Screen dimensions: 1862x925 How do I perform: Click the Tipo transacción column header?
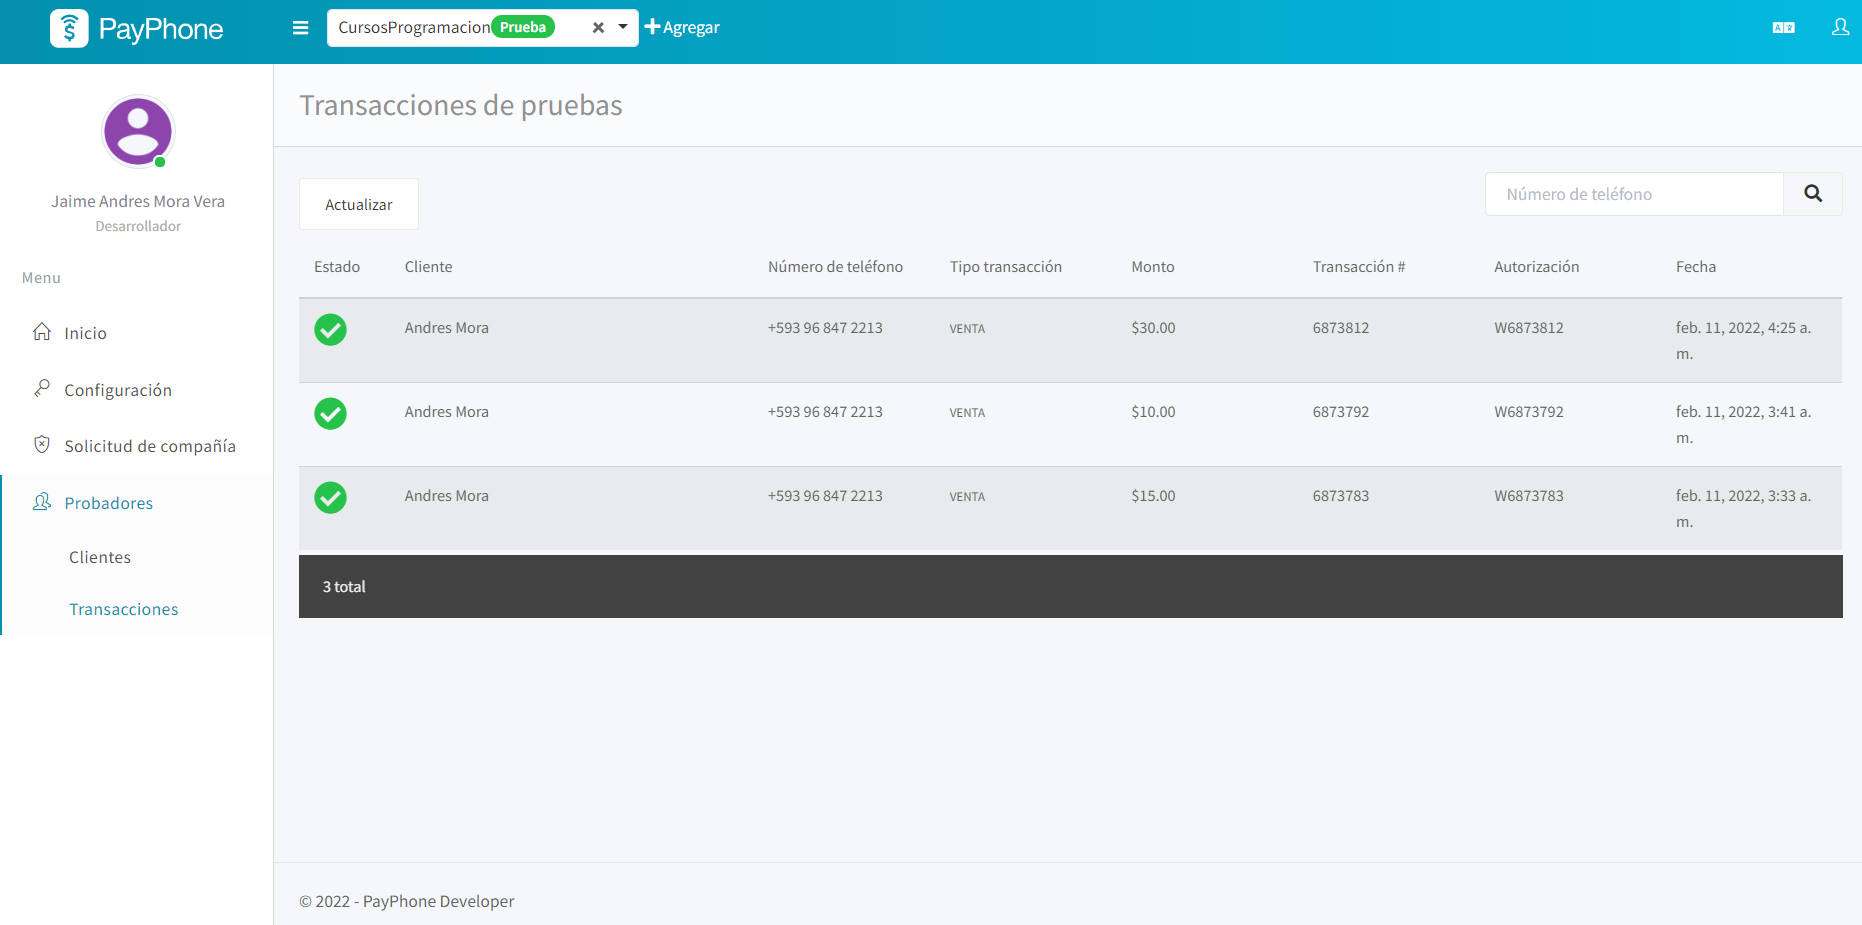(1006, 267)
